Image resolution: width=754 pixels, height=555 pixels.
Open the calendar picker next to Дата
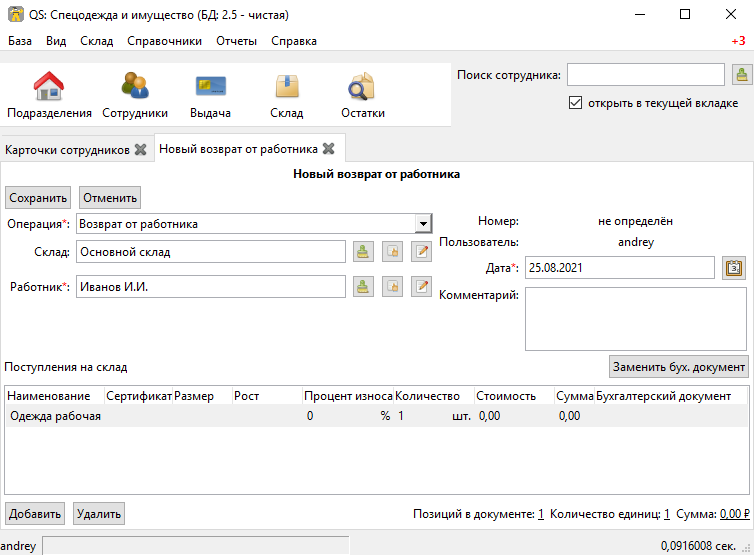coord(734,267)
